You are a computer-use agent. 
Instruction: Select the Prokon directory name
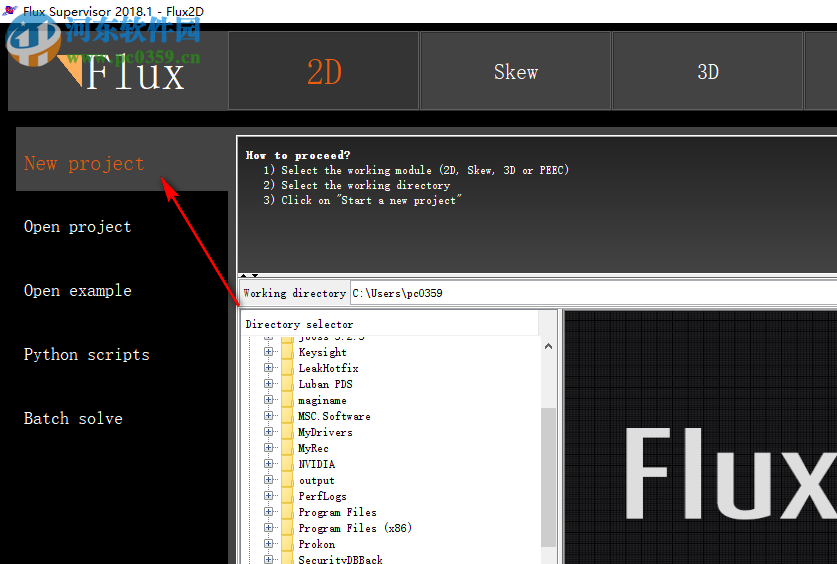coord(317,544)
